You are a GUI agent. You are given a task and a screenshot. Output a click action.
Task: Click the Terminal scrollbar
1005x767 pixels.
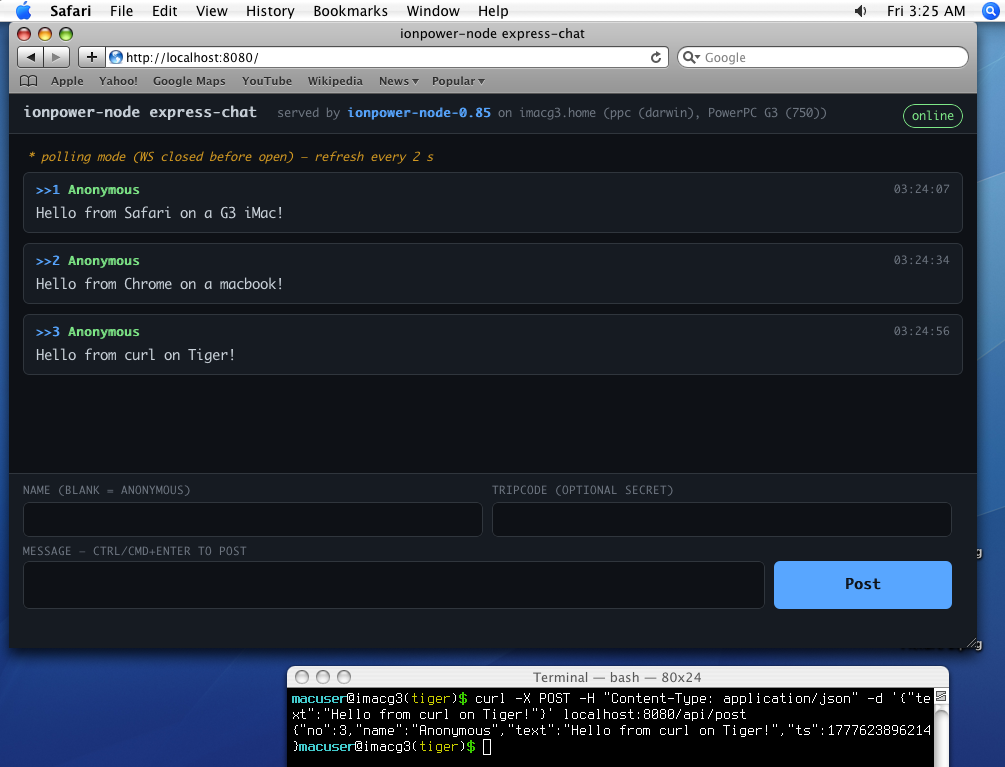(x=941, y=736)
